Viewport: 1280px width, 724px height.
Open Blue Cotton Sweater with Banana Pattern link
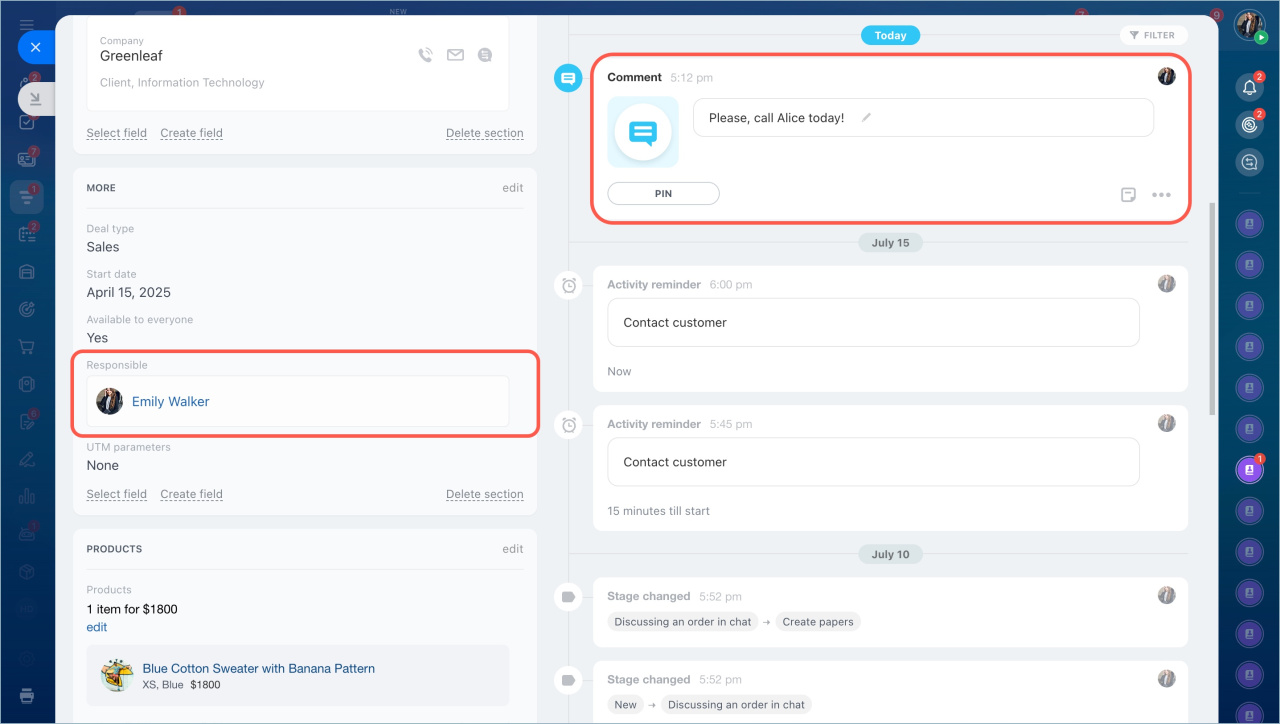point(258,668)
